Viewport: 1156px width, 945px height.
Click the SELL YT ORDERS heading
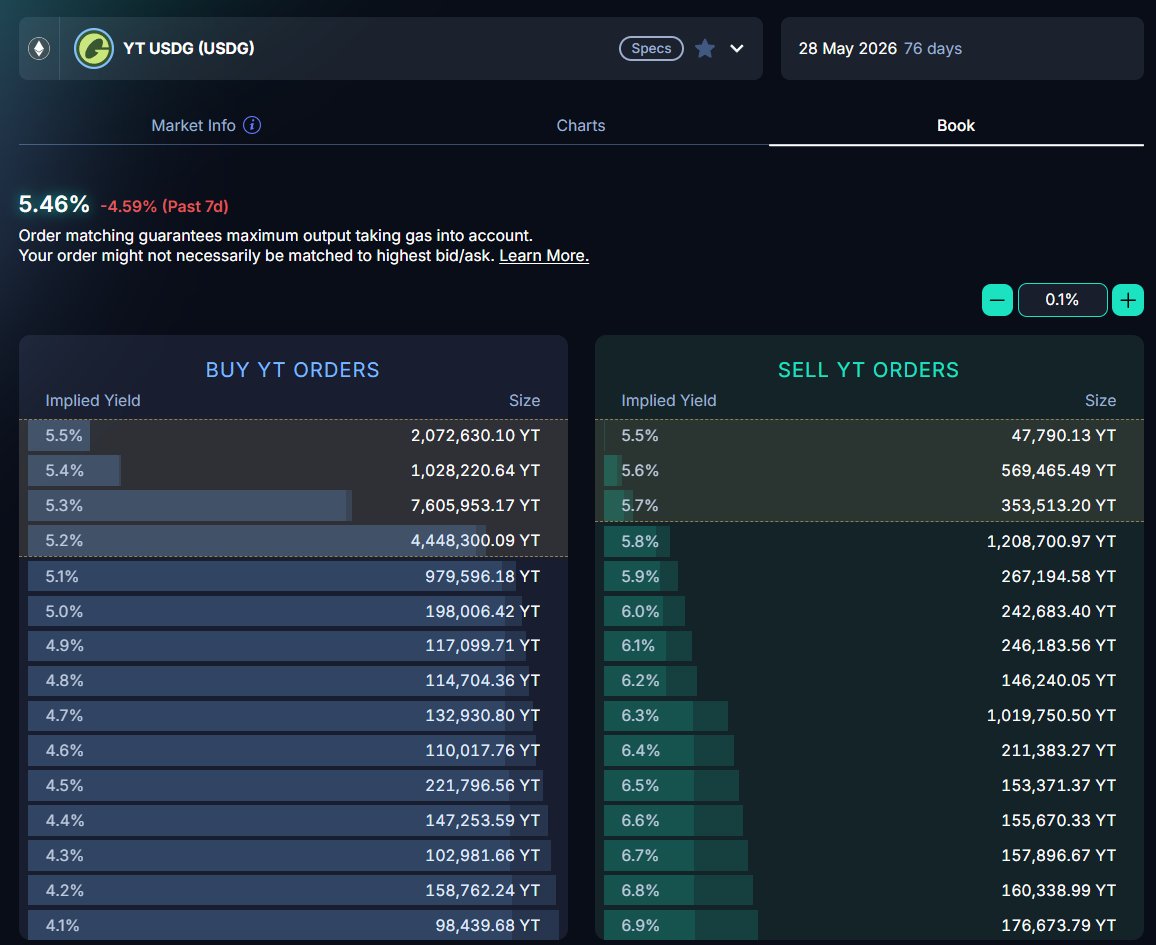[x=868, y=370]
